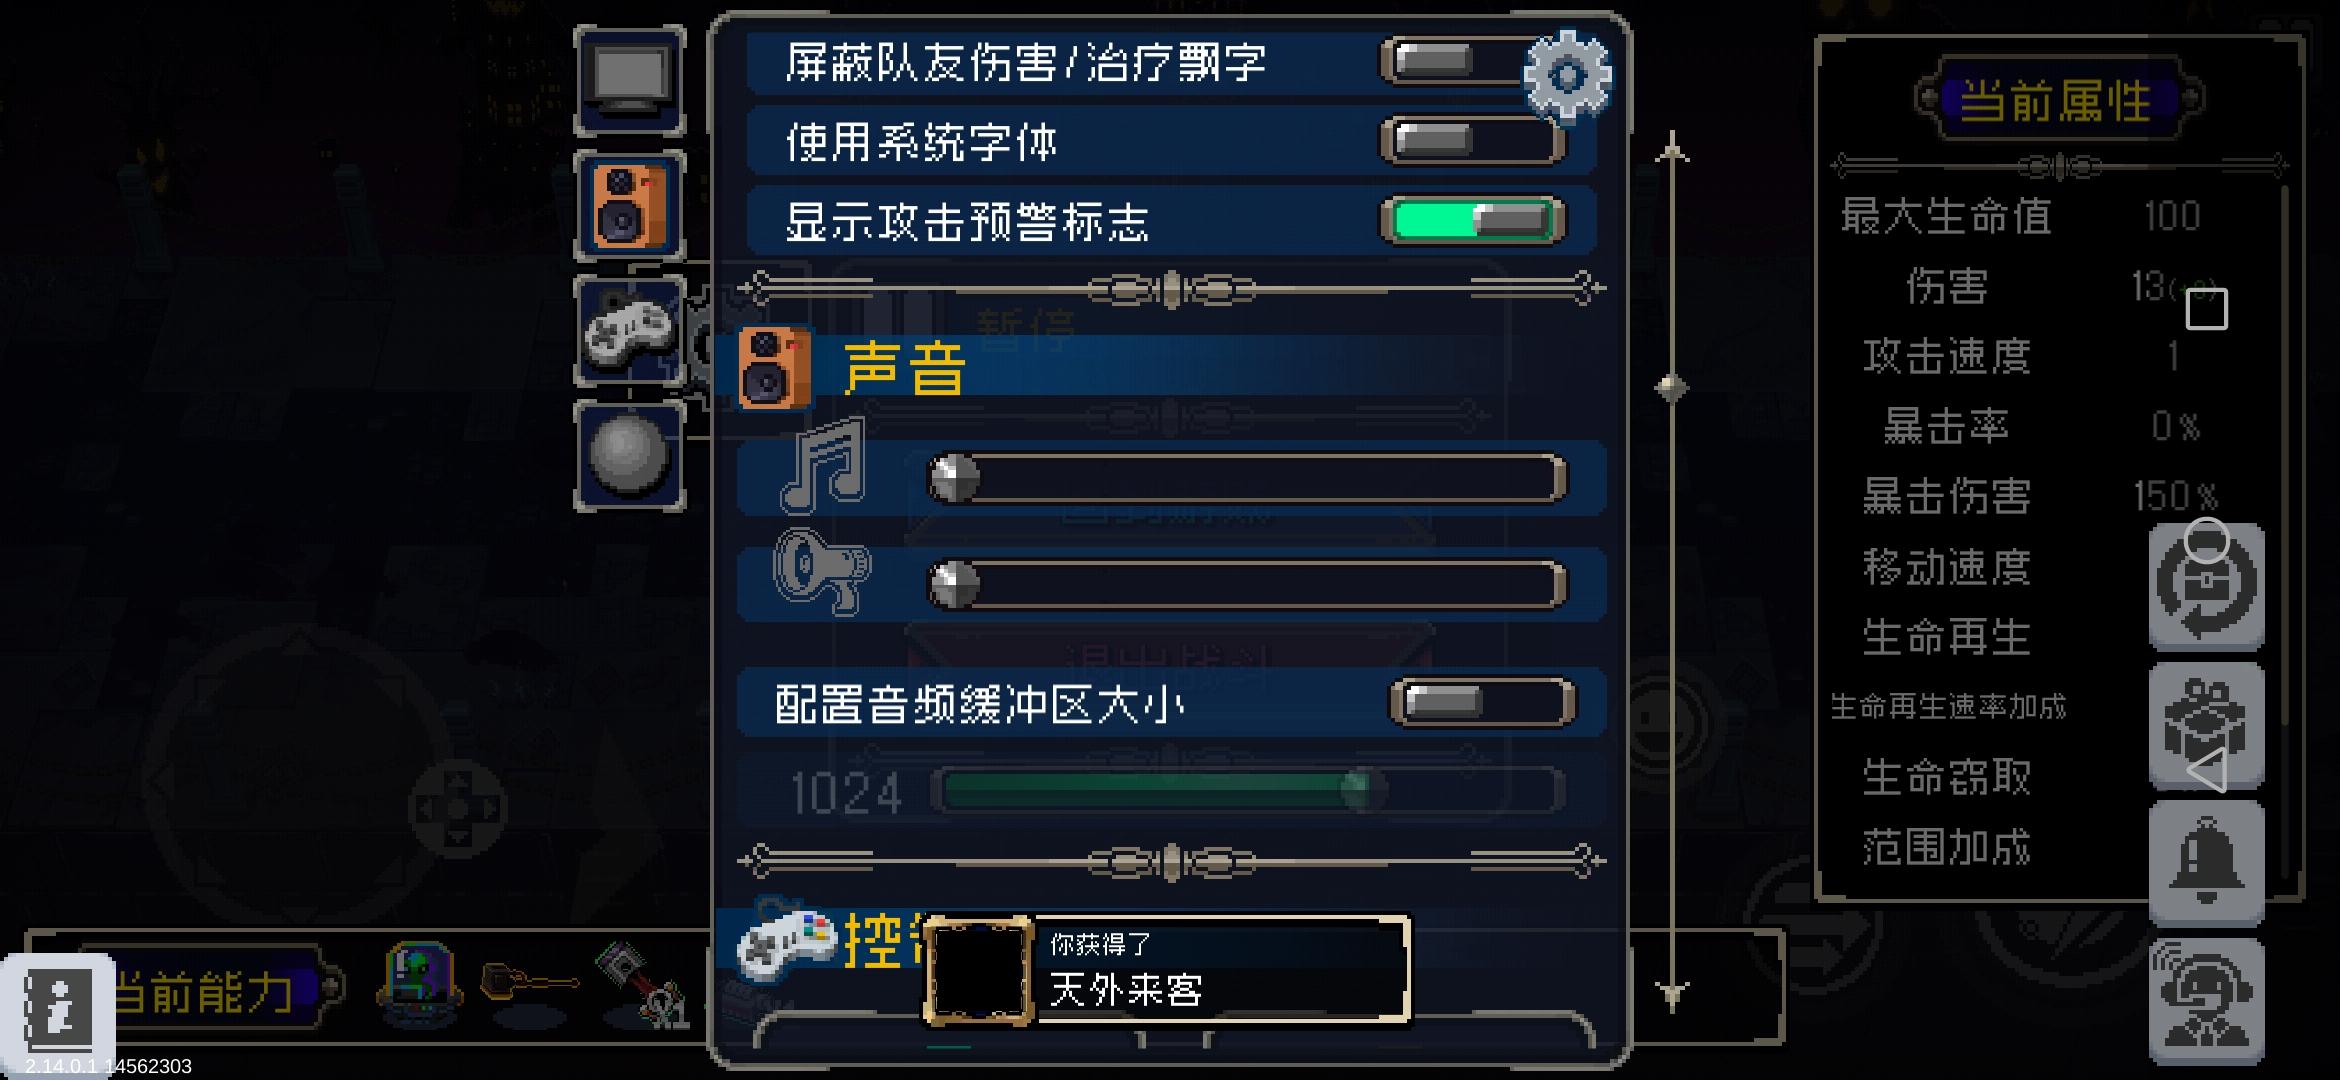Open the display settings monitor tab icon
Image resolution: width=2340 pixels, height=1080 pixels.
tap(630, 81)
